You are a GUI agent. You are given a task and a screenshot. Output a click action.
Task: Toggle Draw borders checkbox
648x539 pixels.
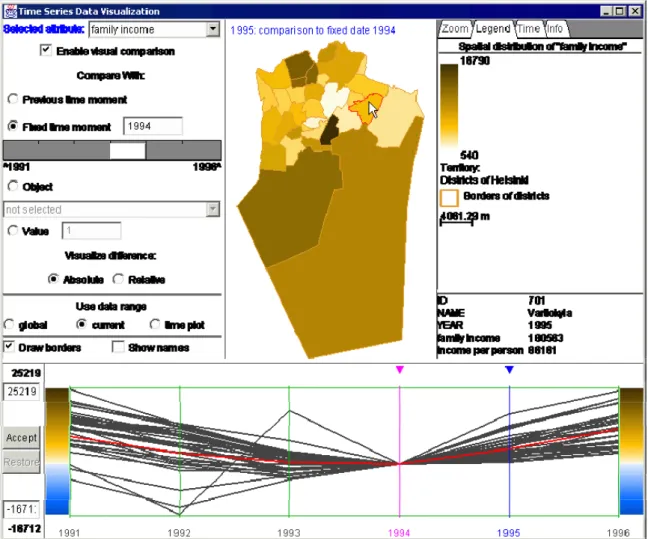9,346
